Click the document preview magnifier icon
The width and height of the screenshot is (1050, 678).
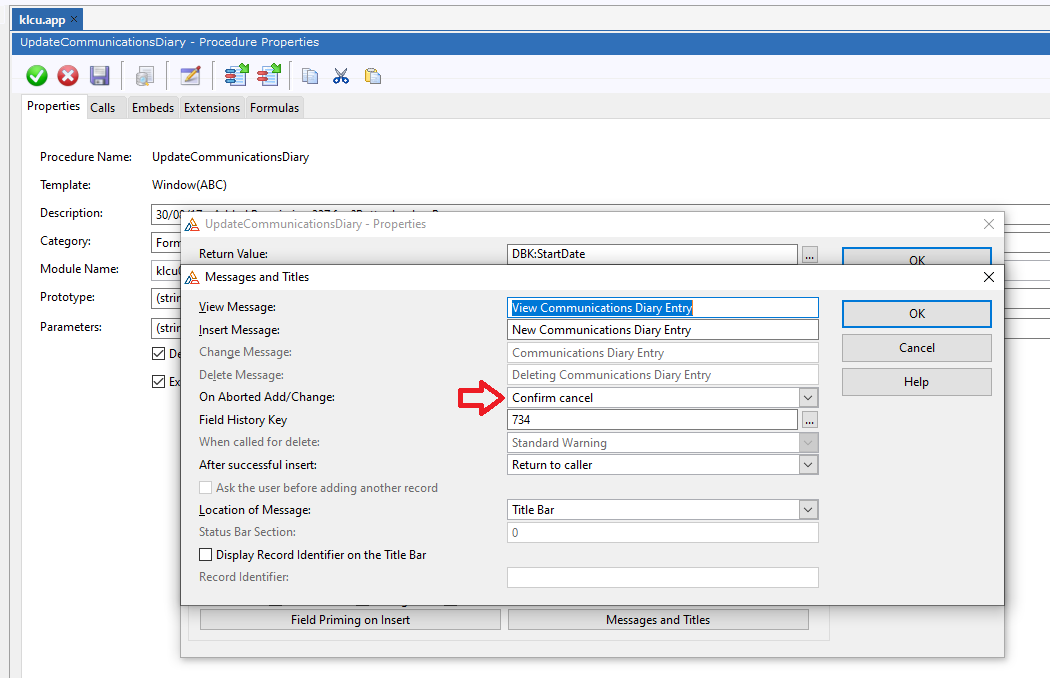tap(145, 76)
